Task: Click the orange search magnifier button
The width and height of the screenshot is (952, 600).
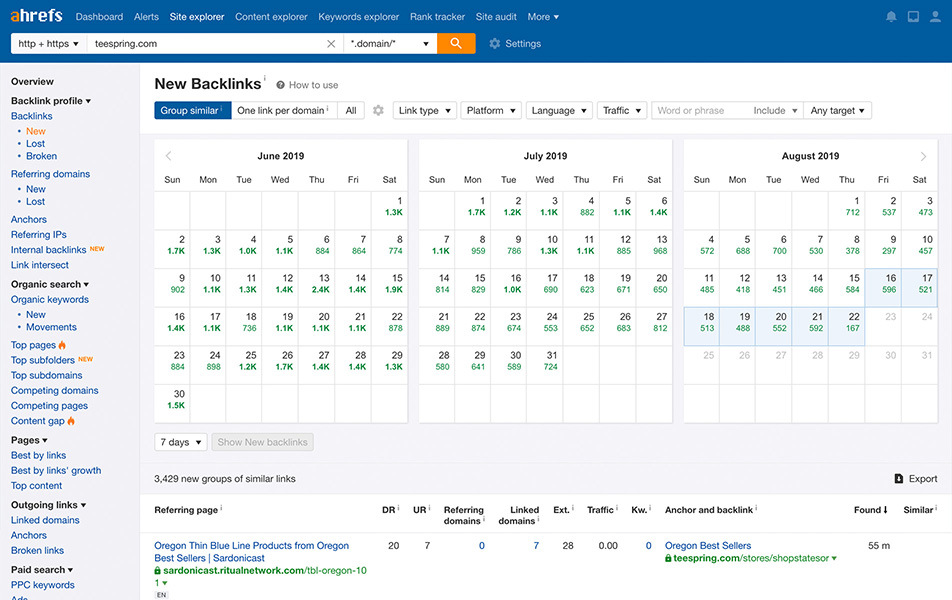Action: coord(456,44)
